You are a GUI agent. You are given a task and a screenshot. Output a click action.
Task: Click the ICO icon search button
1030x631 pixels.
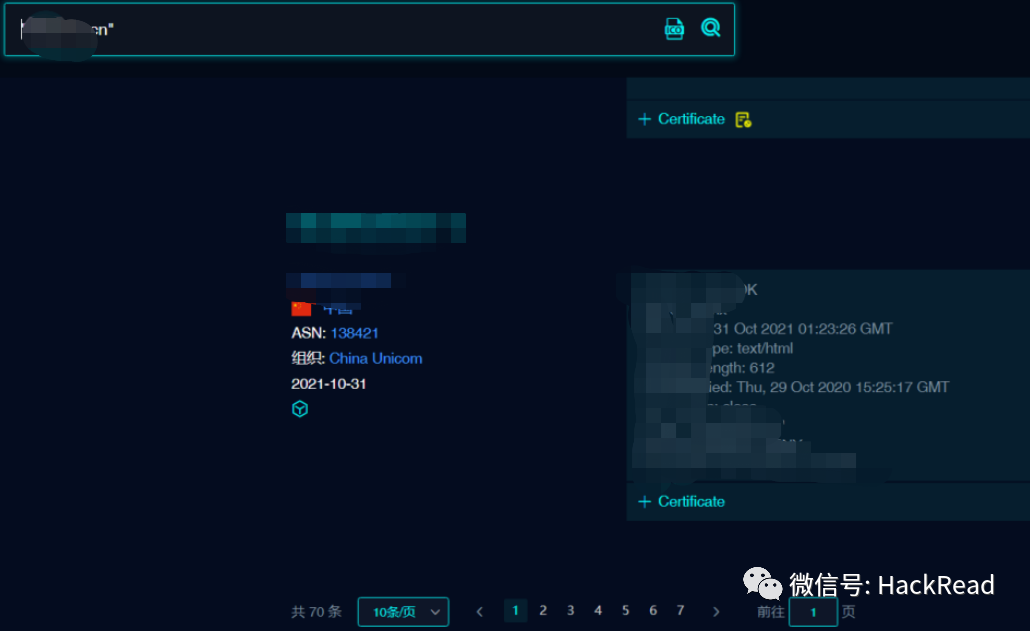click(x=675, y=28)
